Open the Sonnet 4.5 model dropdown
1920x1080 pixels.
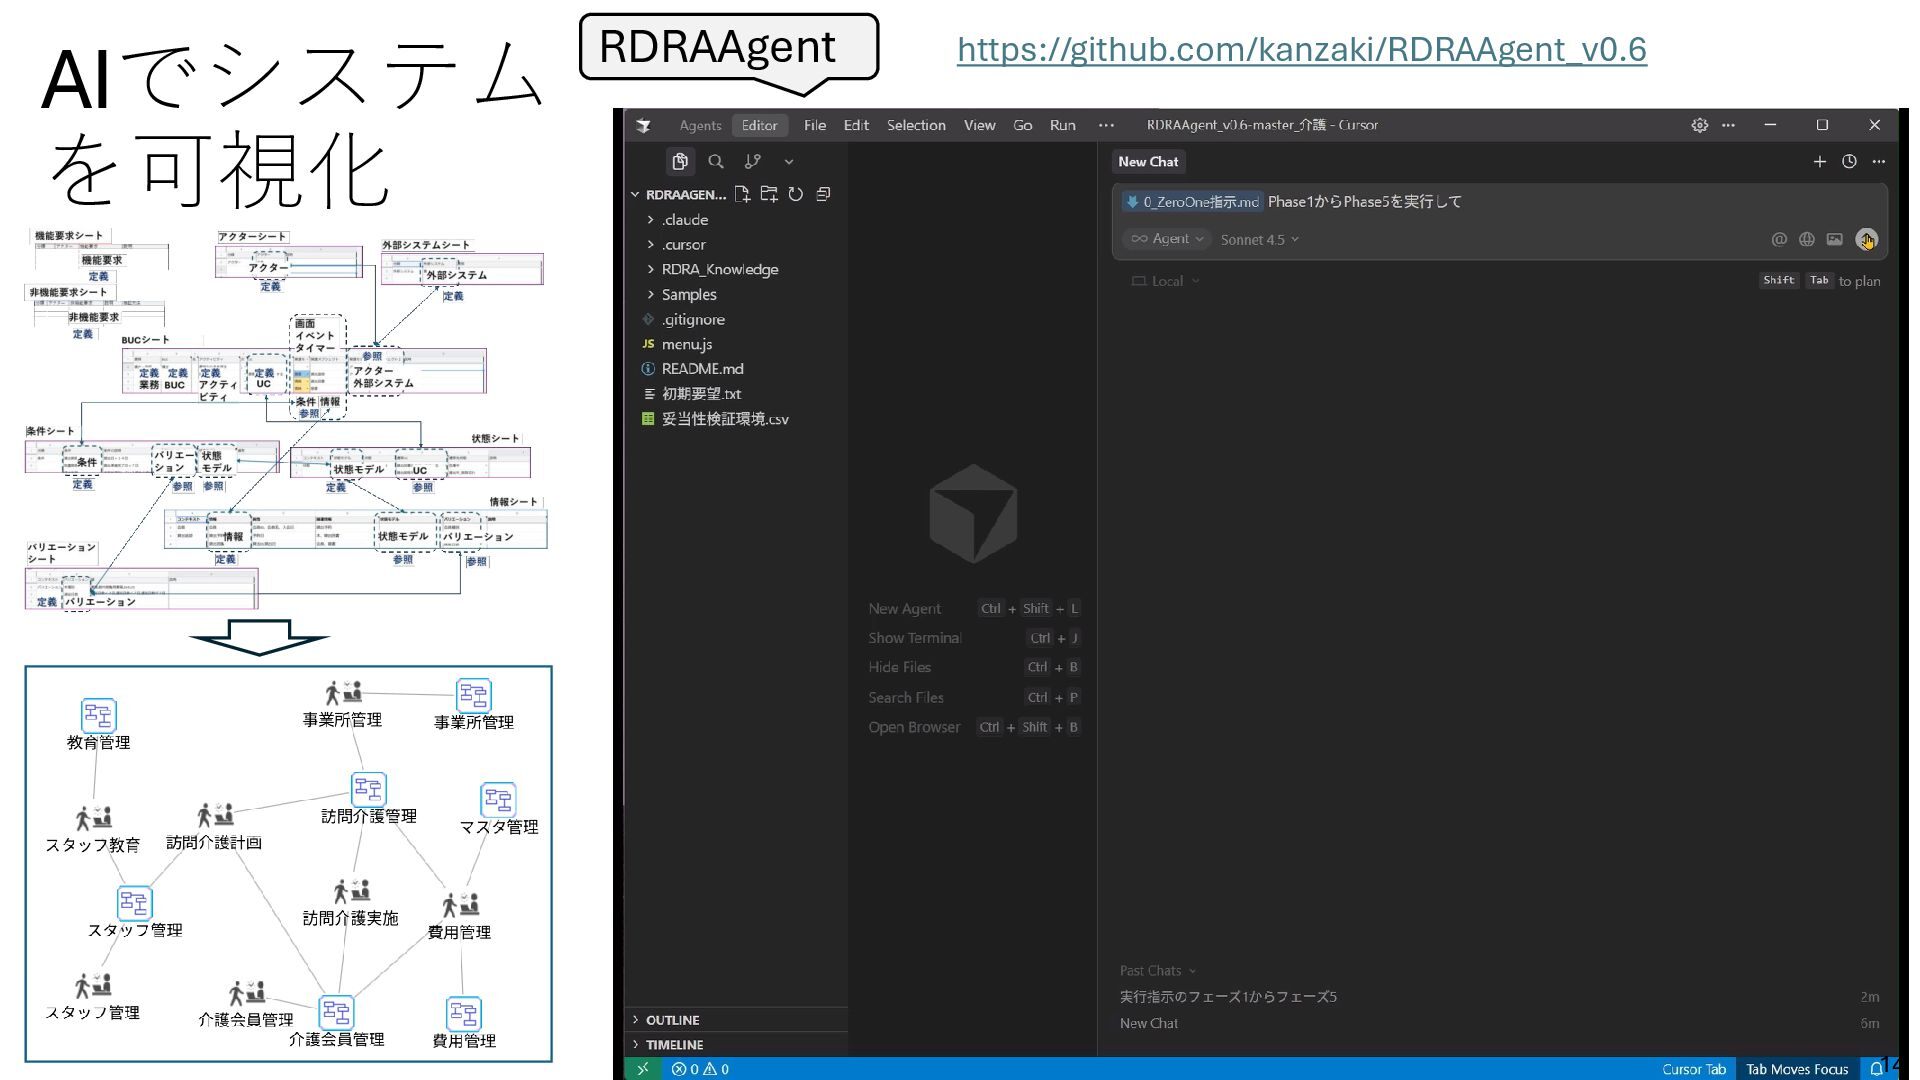[1259, 240]
